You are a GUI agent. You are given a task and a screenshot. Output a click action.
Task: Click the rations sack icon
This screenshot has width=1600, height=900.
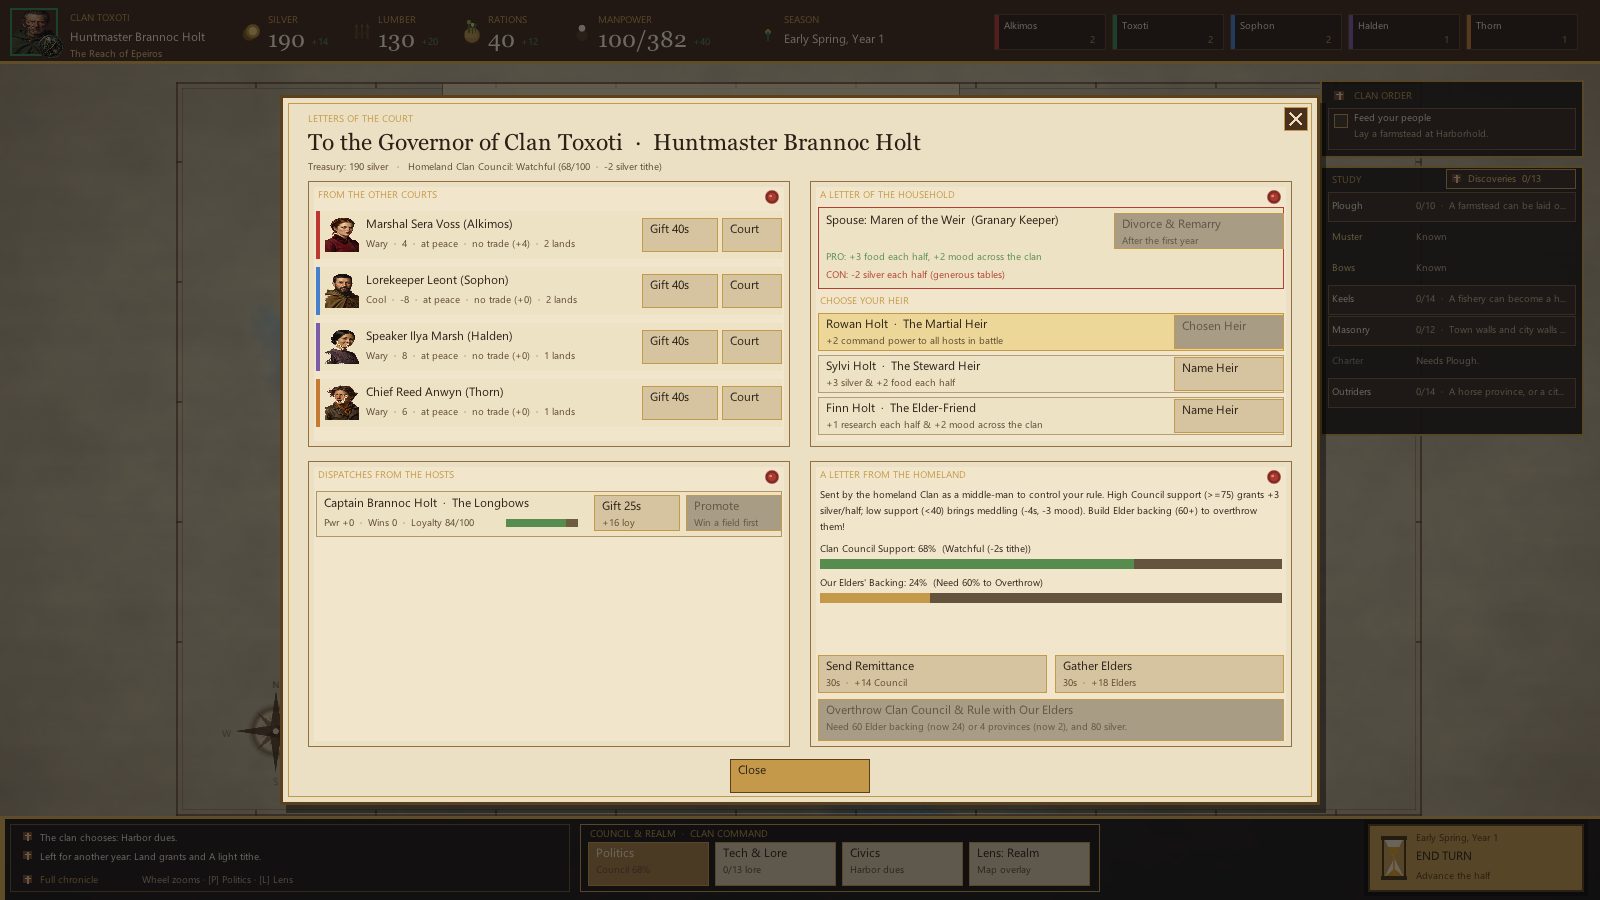472,32
